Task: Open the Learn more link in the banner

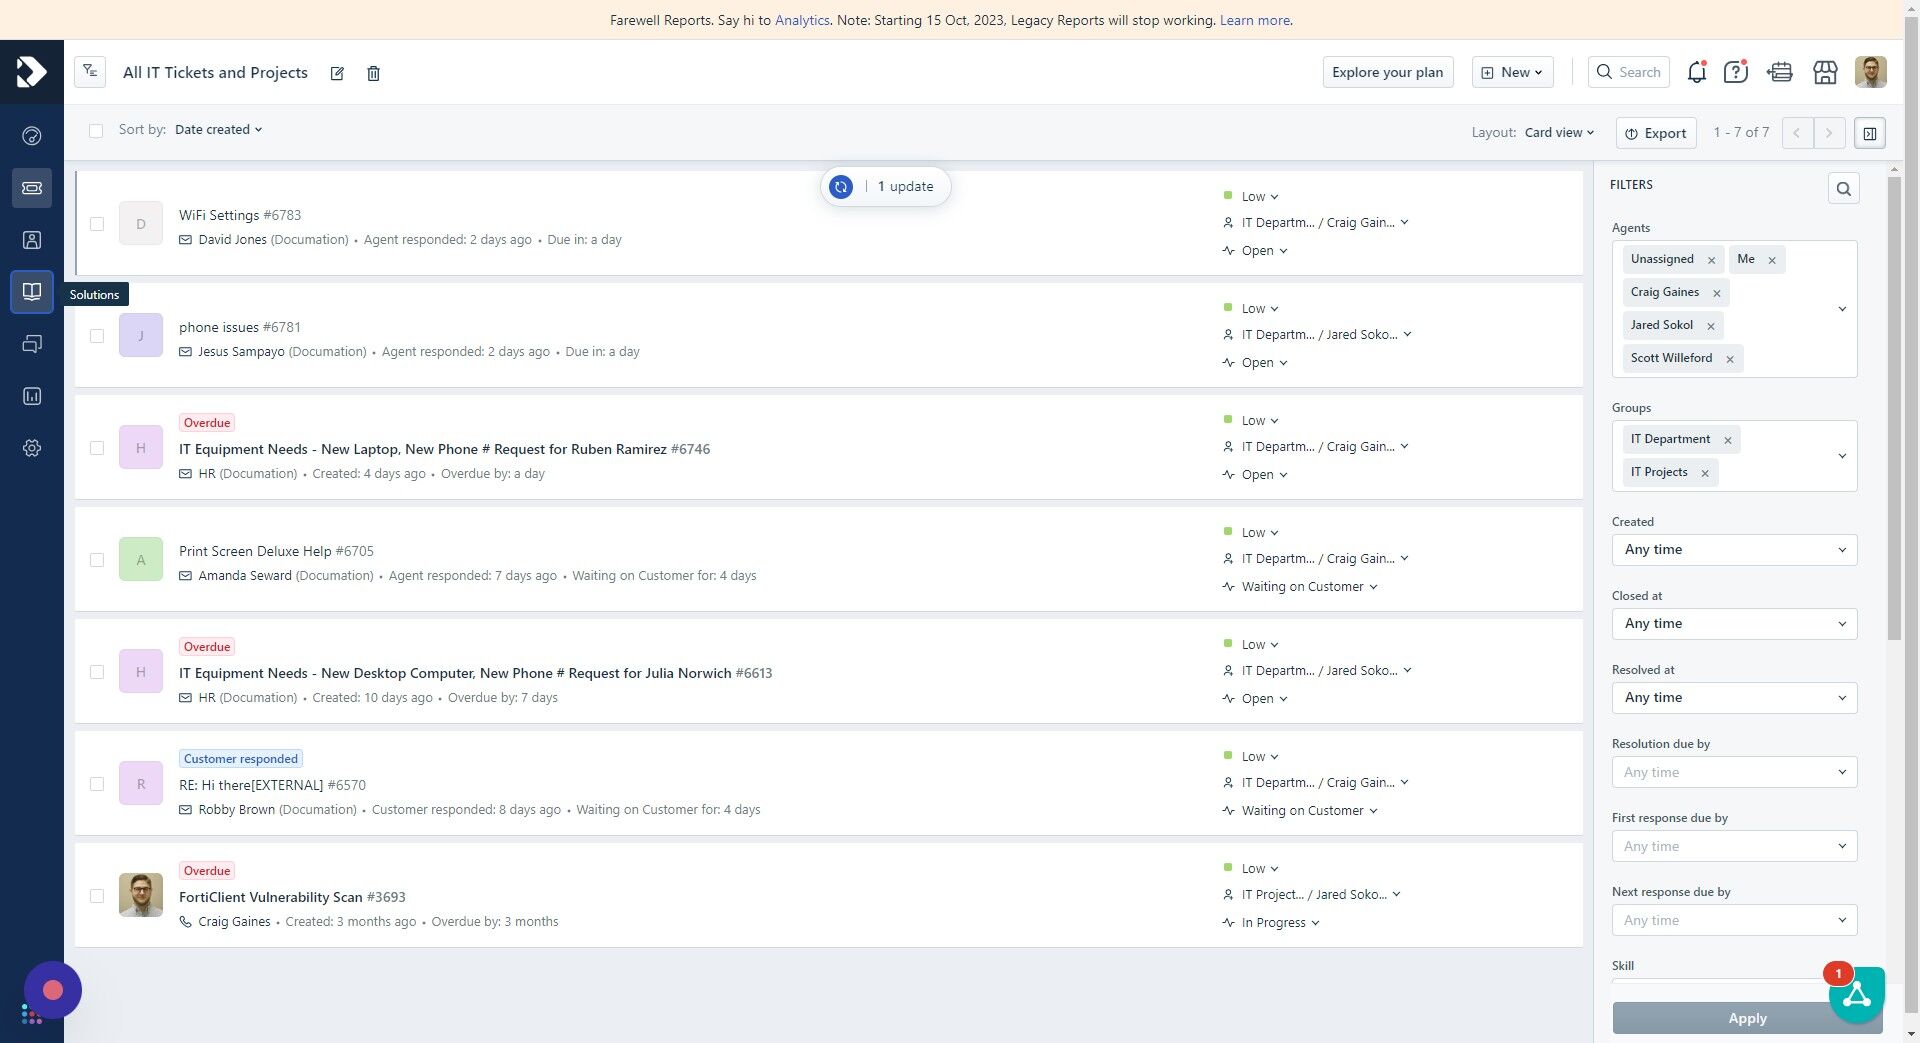Action: pyautogui.click(x=1254, y=20)
